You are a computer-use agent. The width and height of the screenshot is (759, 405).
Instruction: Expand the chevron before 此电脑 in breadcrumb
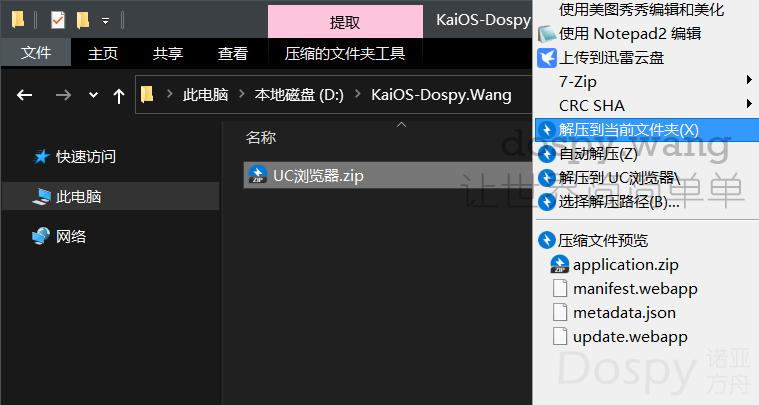[170, 93]
